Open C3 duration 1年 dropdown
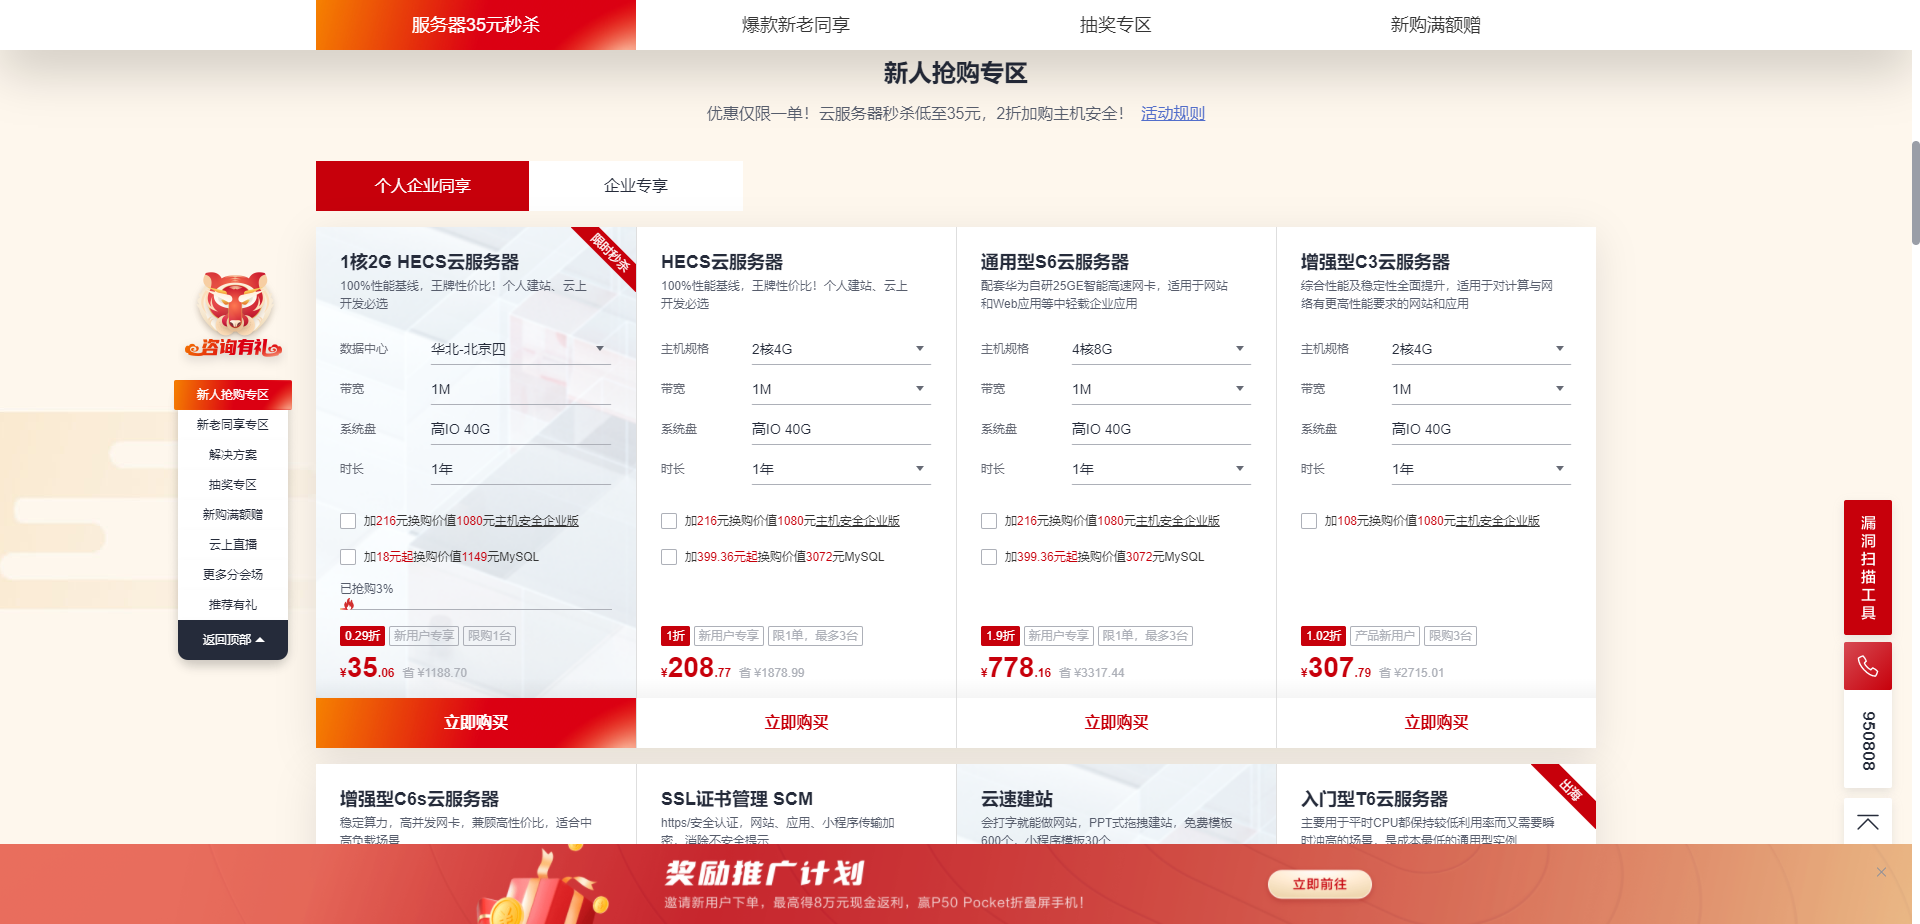 coord(1481,469)
